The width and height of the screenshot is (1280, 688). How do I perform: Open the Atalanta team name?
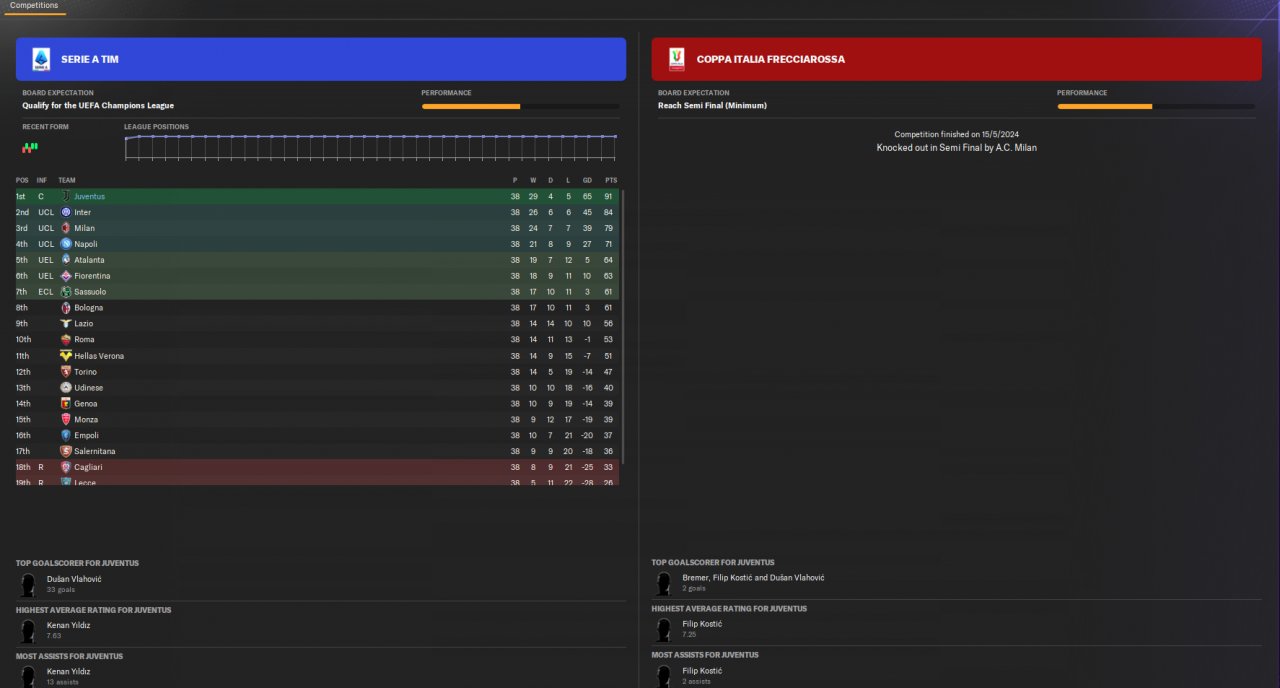click(x=89, y=260)
